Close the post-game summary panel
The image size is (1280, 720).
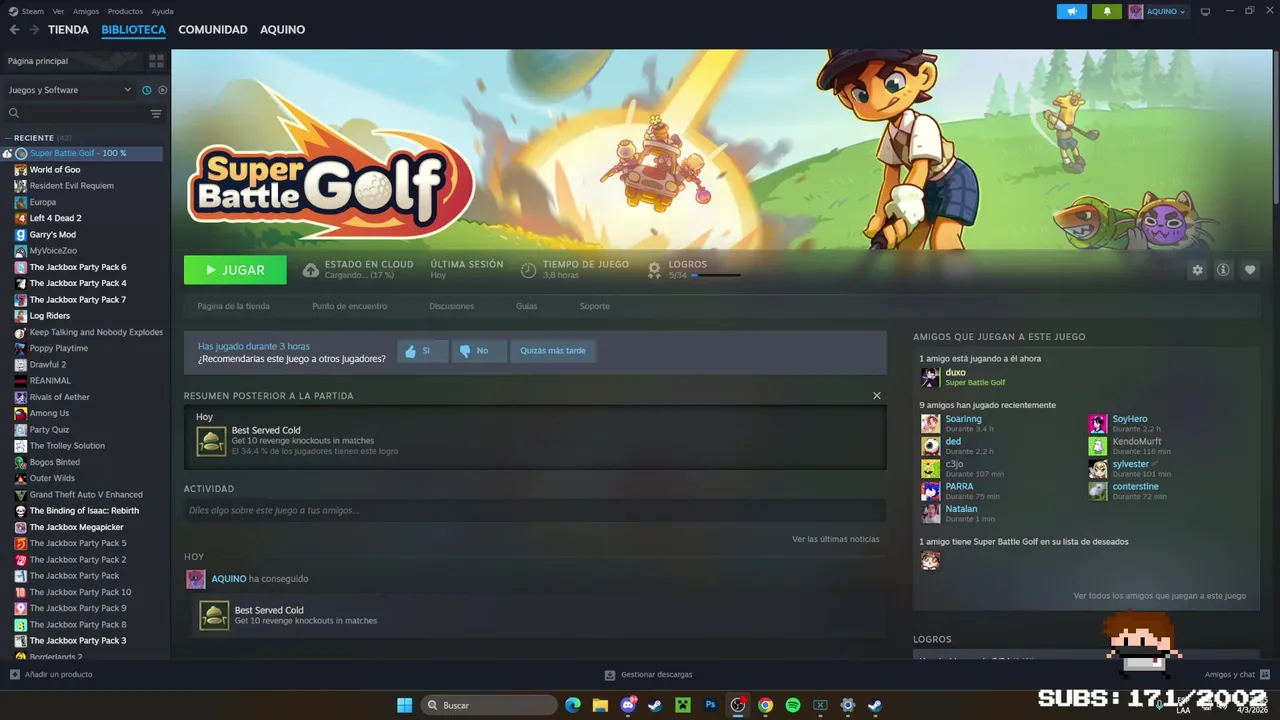coord(877,396)
